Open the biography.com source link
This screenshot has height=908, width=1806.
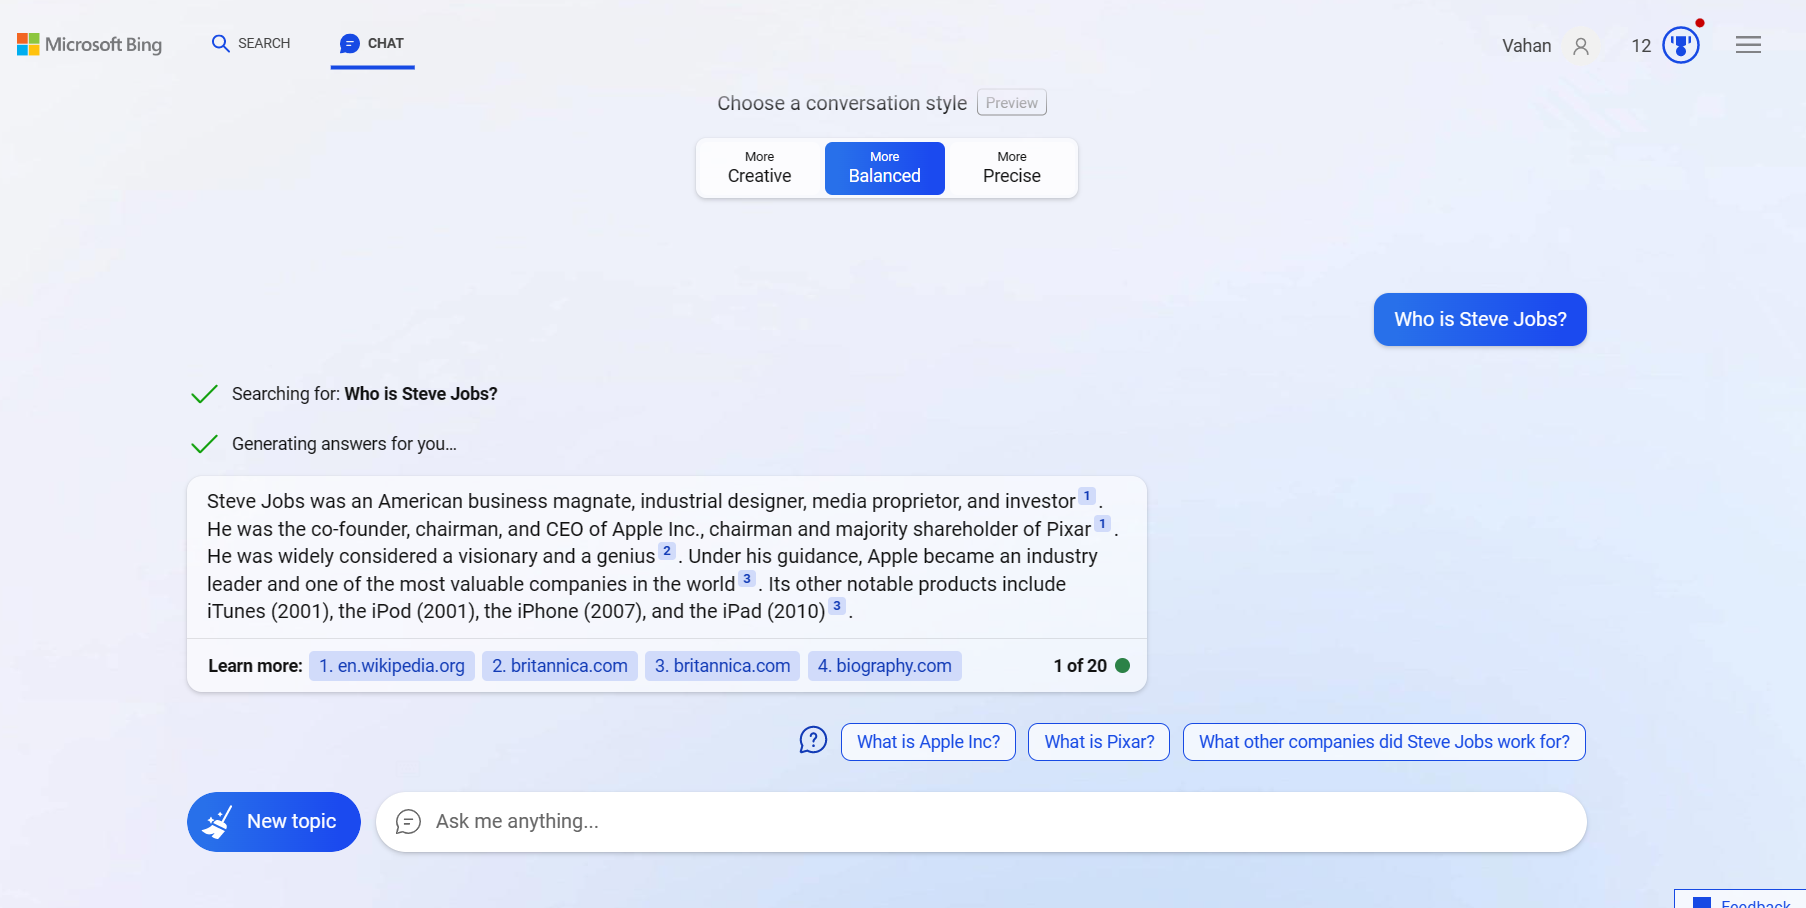(885, 666)
